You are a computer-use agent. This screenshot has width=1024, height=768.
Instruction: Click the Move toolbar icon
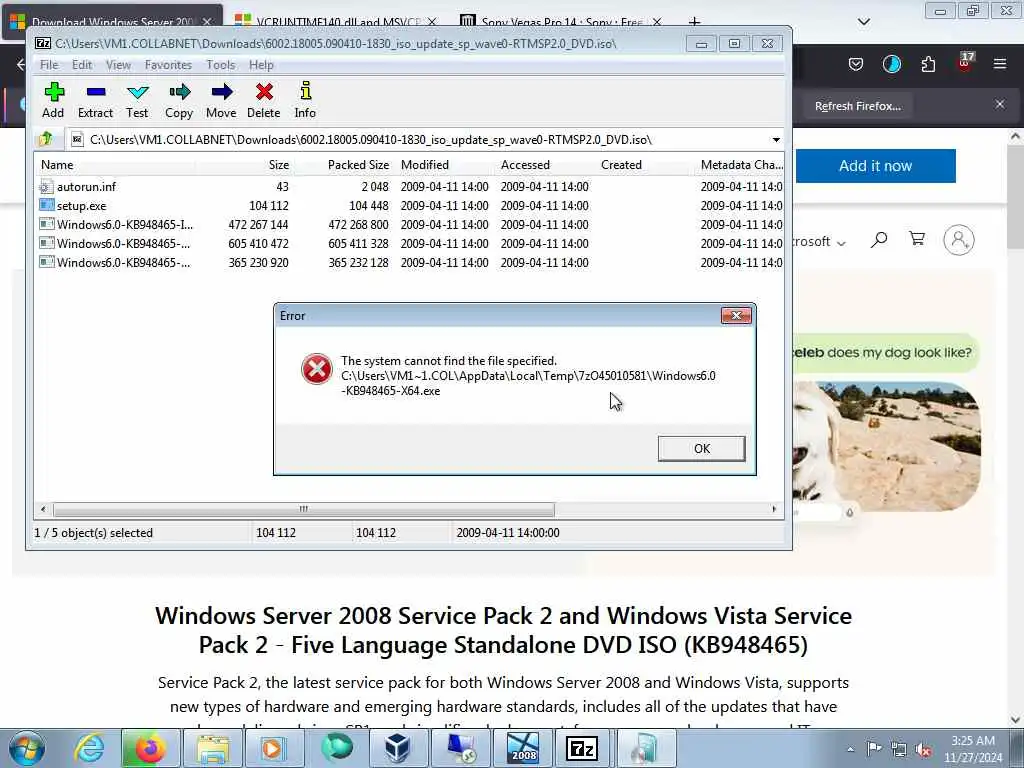[221, 92]
